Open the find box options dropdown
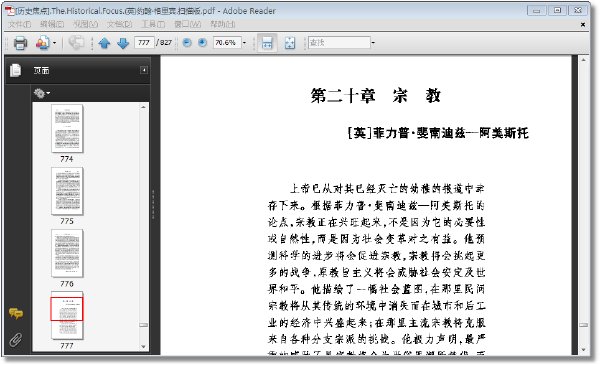The image size is (600, 366). (x=373, y=42)
